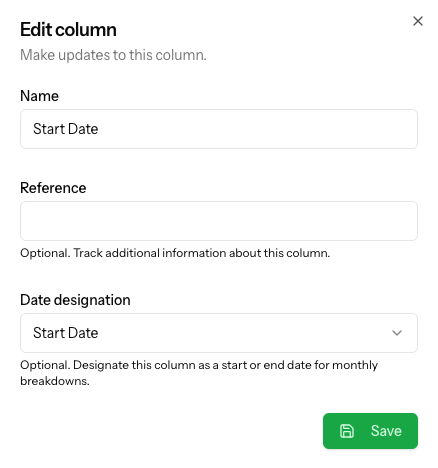438x468 pixels.
Task: Click the monthly breakdowns helper text
Action: 199,373
